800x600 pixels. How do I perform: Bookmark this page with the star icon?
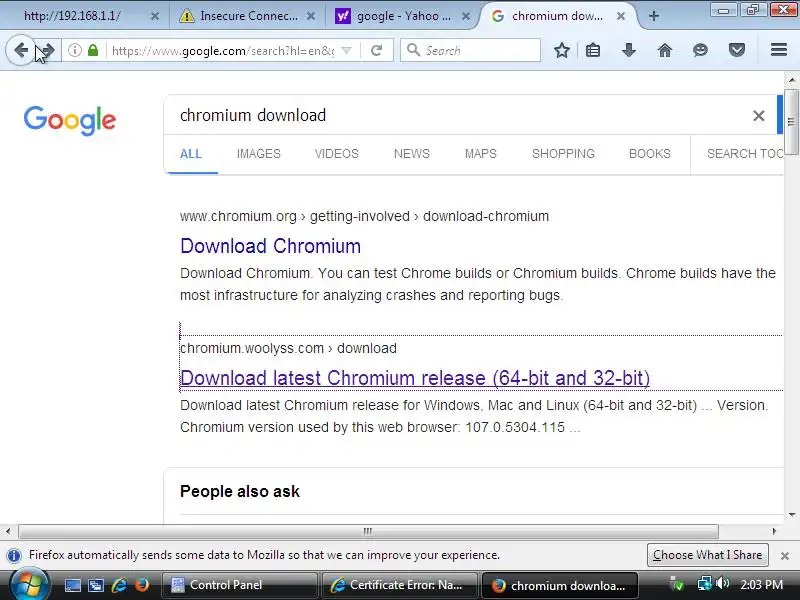pyautogui.click(x=562, y=50)
